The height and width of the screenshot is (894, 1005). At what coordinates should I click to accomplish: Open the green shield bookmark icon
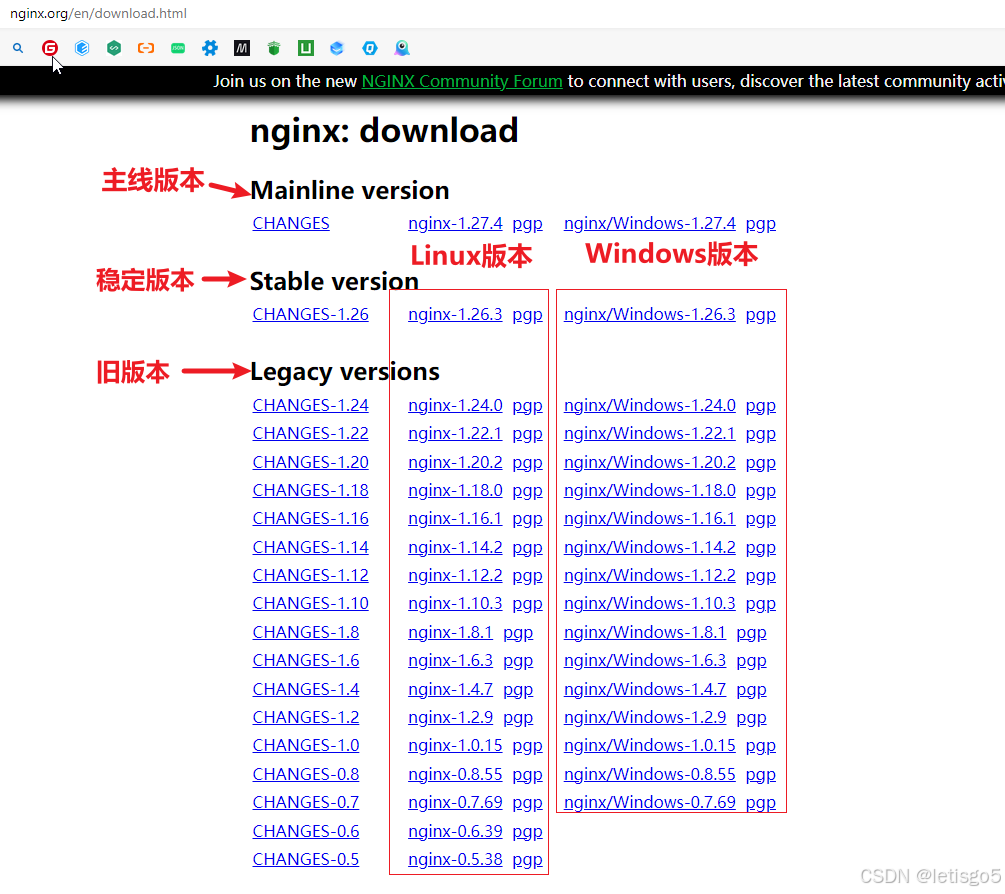pos(274,48)
